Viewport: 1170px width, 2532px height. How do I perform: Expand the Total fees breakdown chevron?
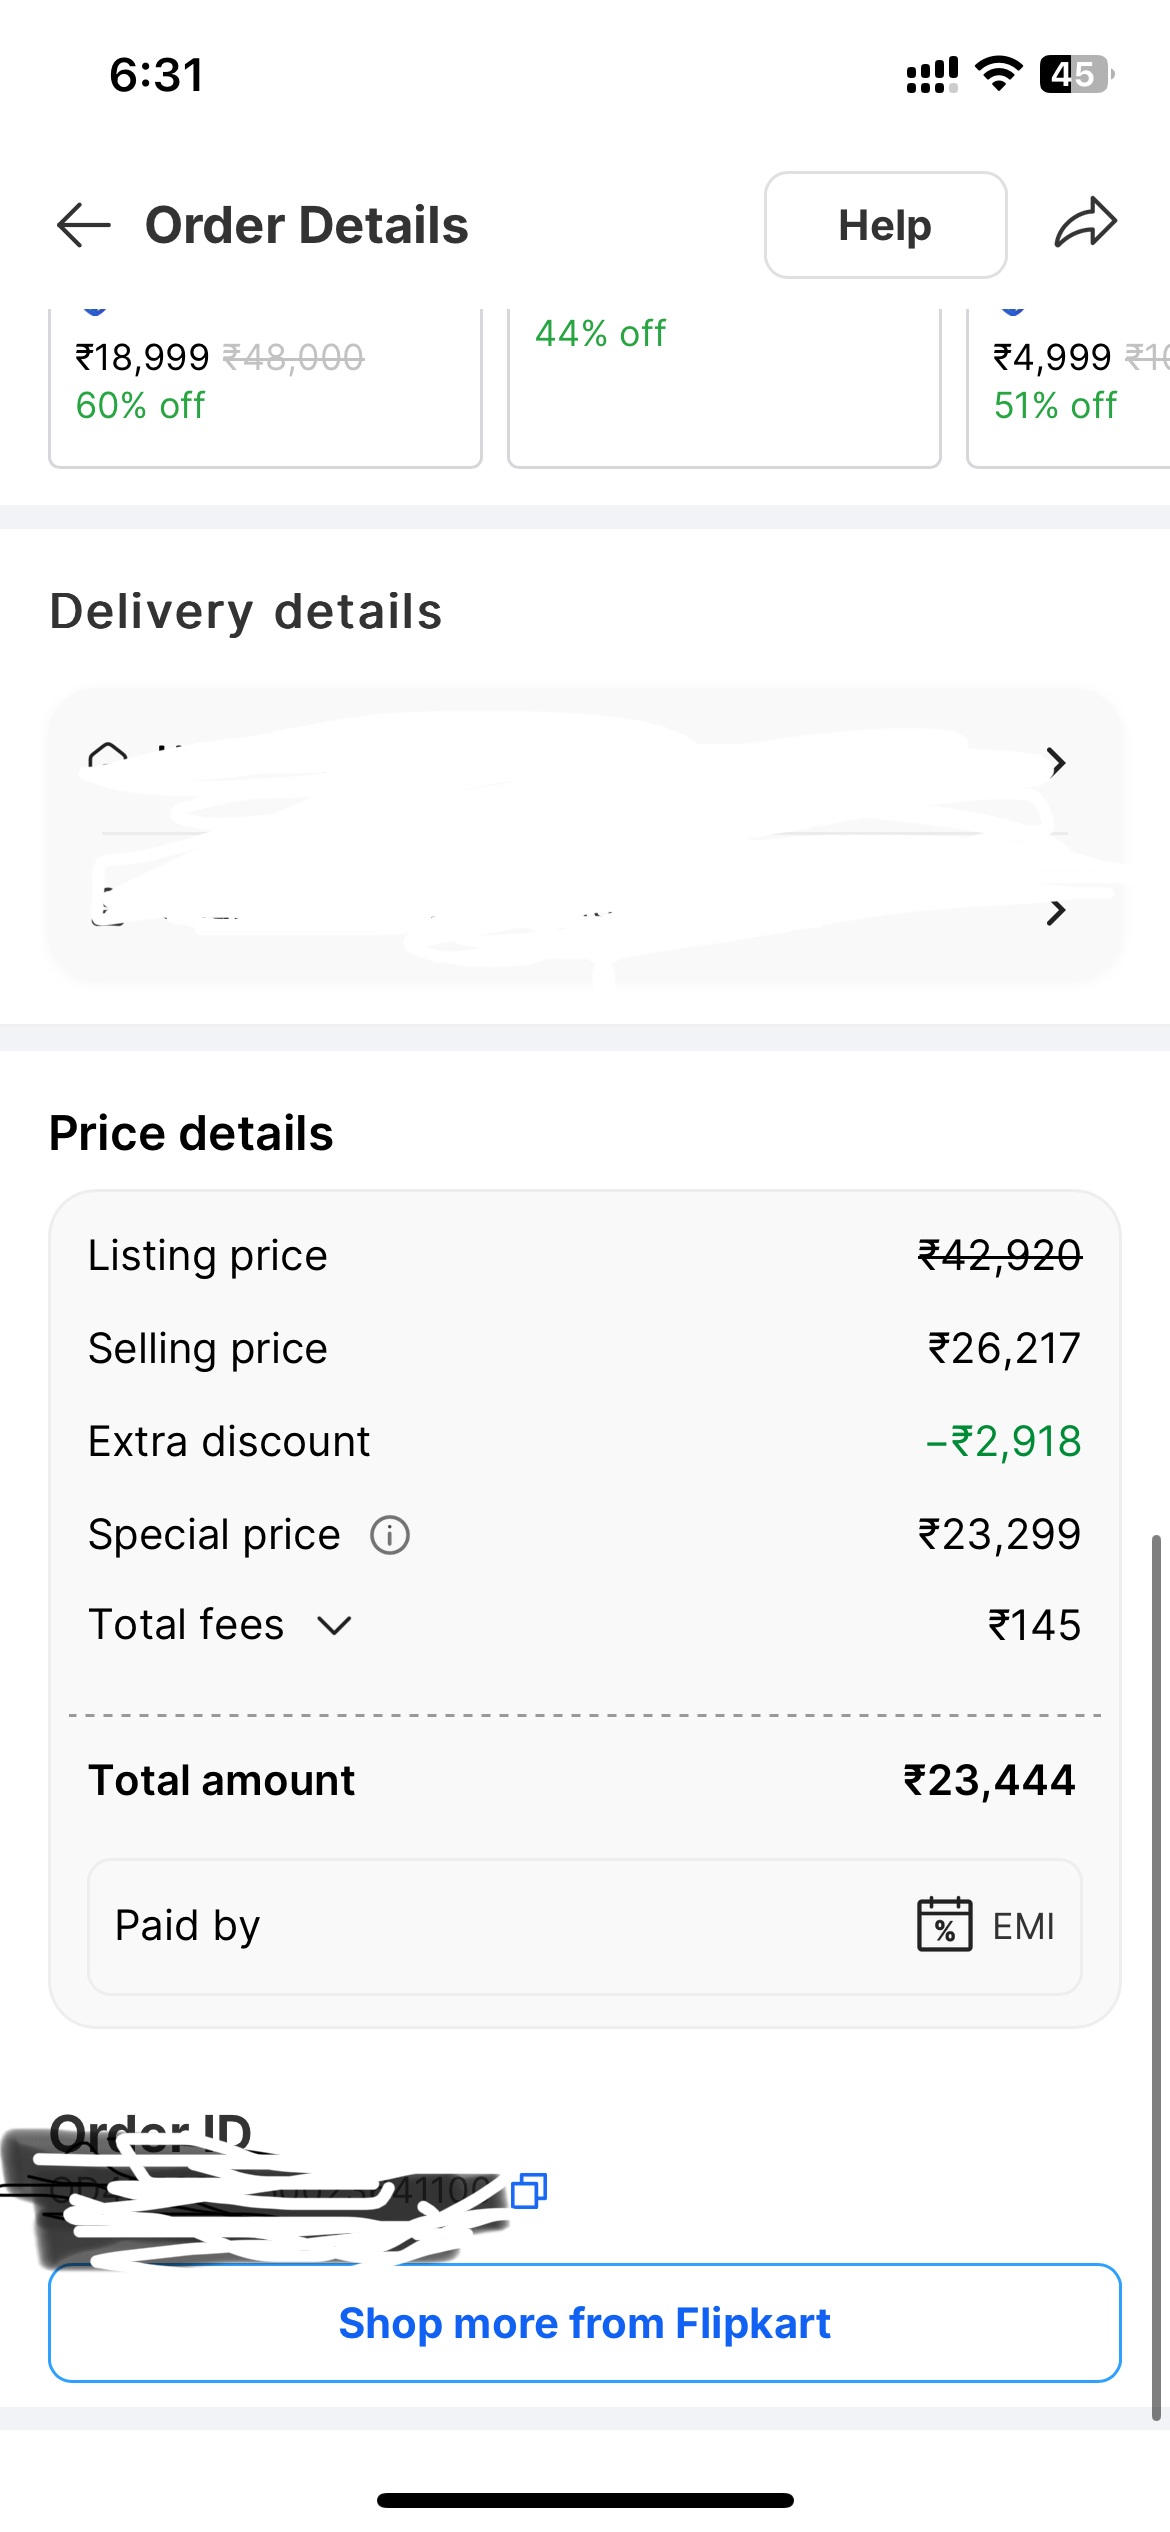[334, 1626]
